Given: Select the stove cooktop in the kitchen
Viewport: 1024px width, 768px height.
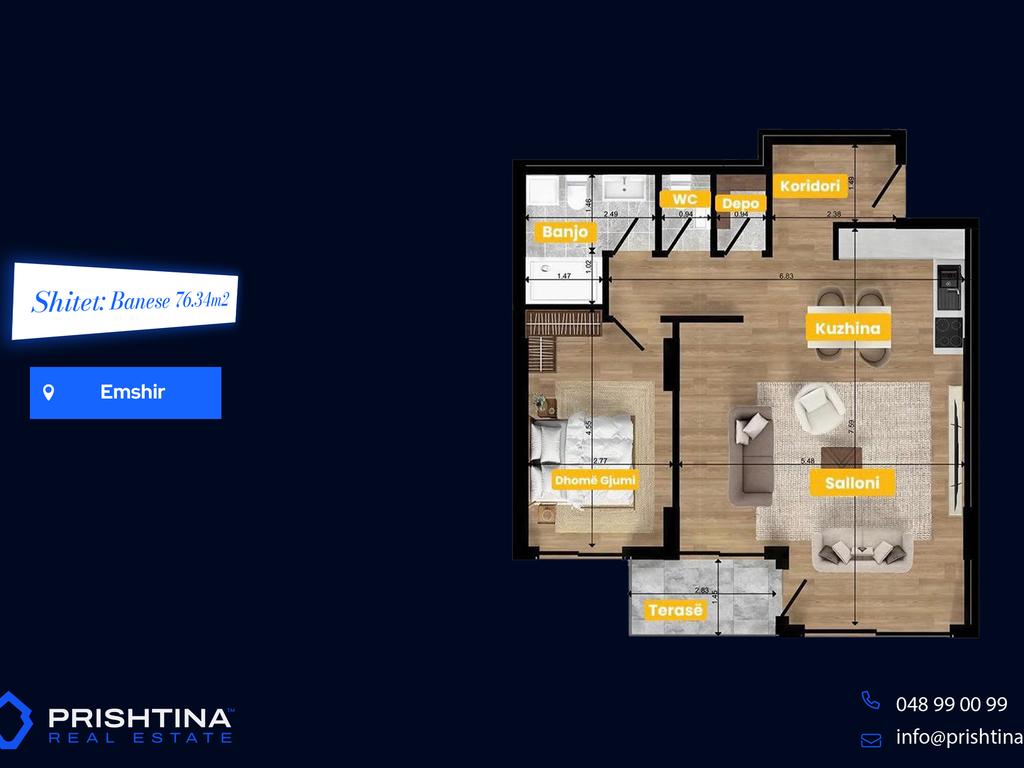Looking at the screenshot, I should [x=948, y=329].
